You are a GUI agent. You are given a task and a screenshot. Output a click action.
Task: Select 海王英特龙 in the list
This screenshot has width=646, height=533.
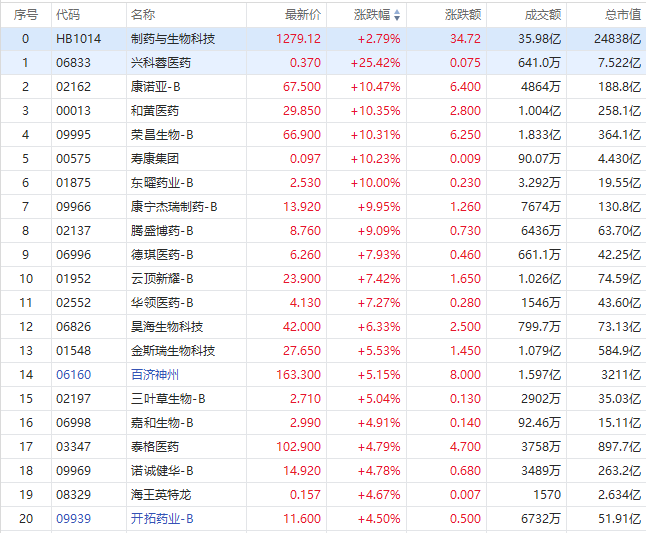tap(161, 495)
